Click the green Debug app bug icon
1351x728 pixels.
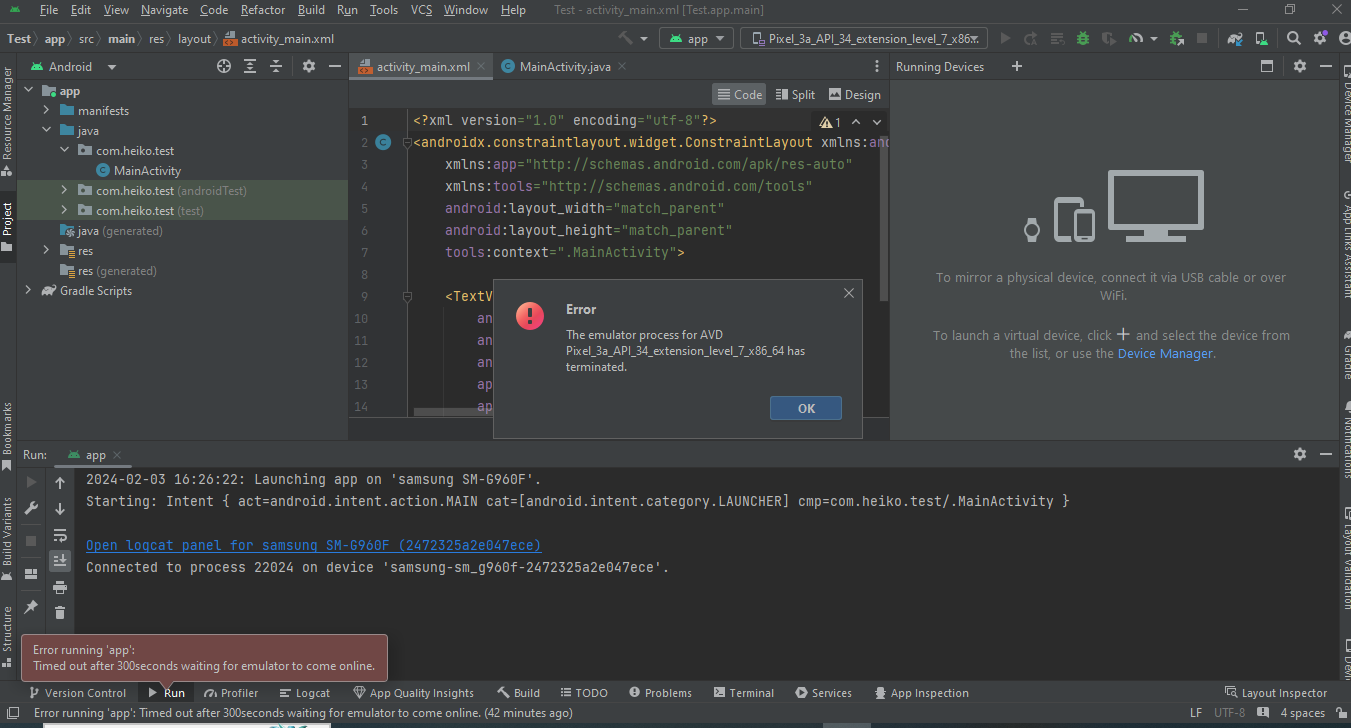[1083, 38]
